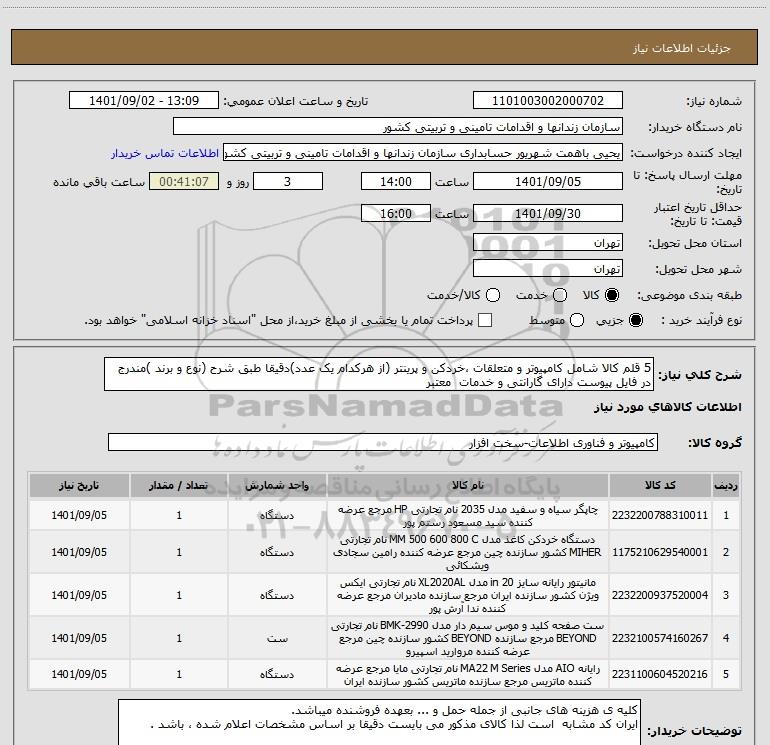Click the MIHER paper shredder item name

(x=468, y=552)
